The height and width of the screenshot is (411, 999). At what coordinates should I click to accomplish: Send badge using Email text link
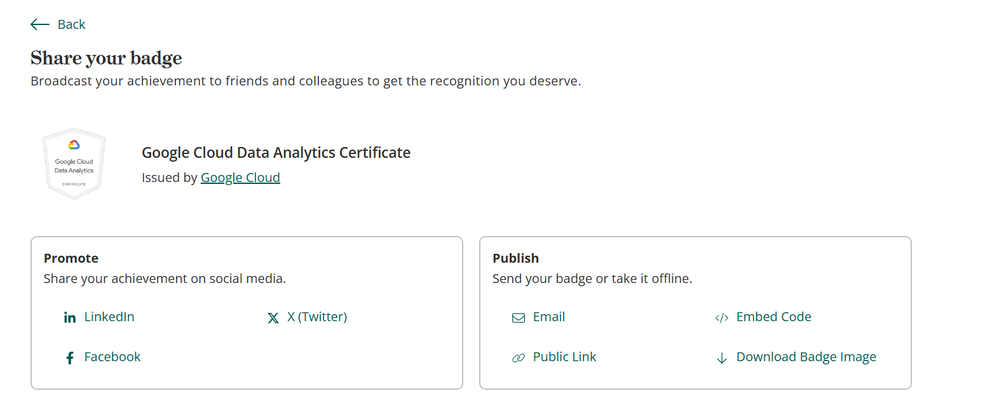tap(549, 317)
